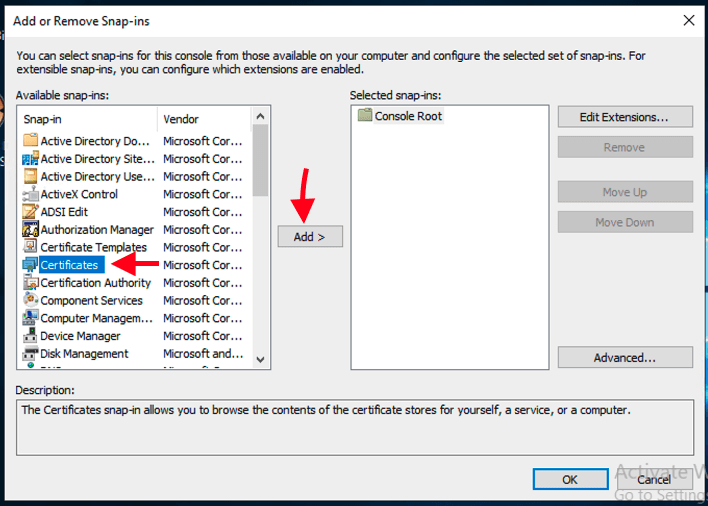Image resolution: width=708 pixels, height=506 pixels.
Task: Select the Active Directory Sites snap-in icon
Action: point(30,159)
